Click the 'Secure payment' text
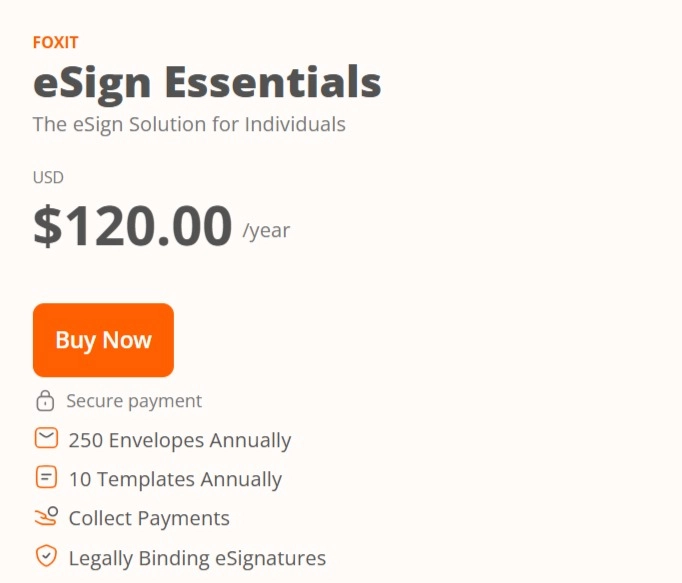Screen dimensions: 682x583 (134, 401)
